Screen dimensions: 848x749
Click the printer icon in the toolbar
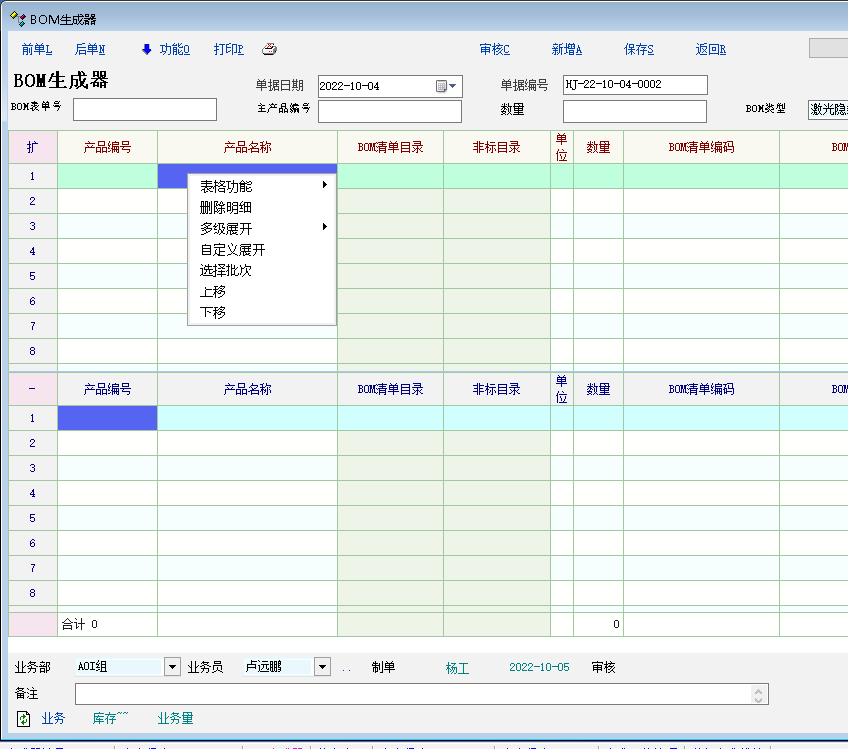click(269, 49)
